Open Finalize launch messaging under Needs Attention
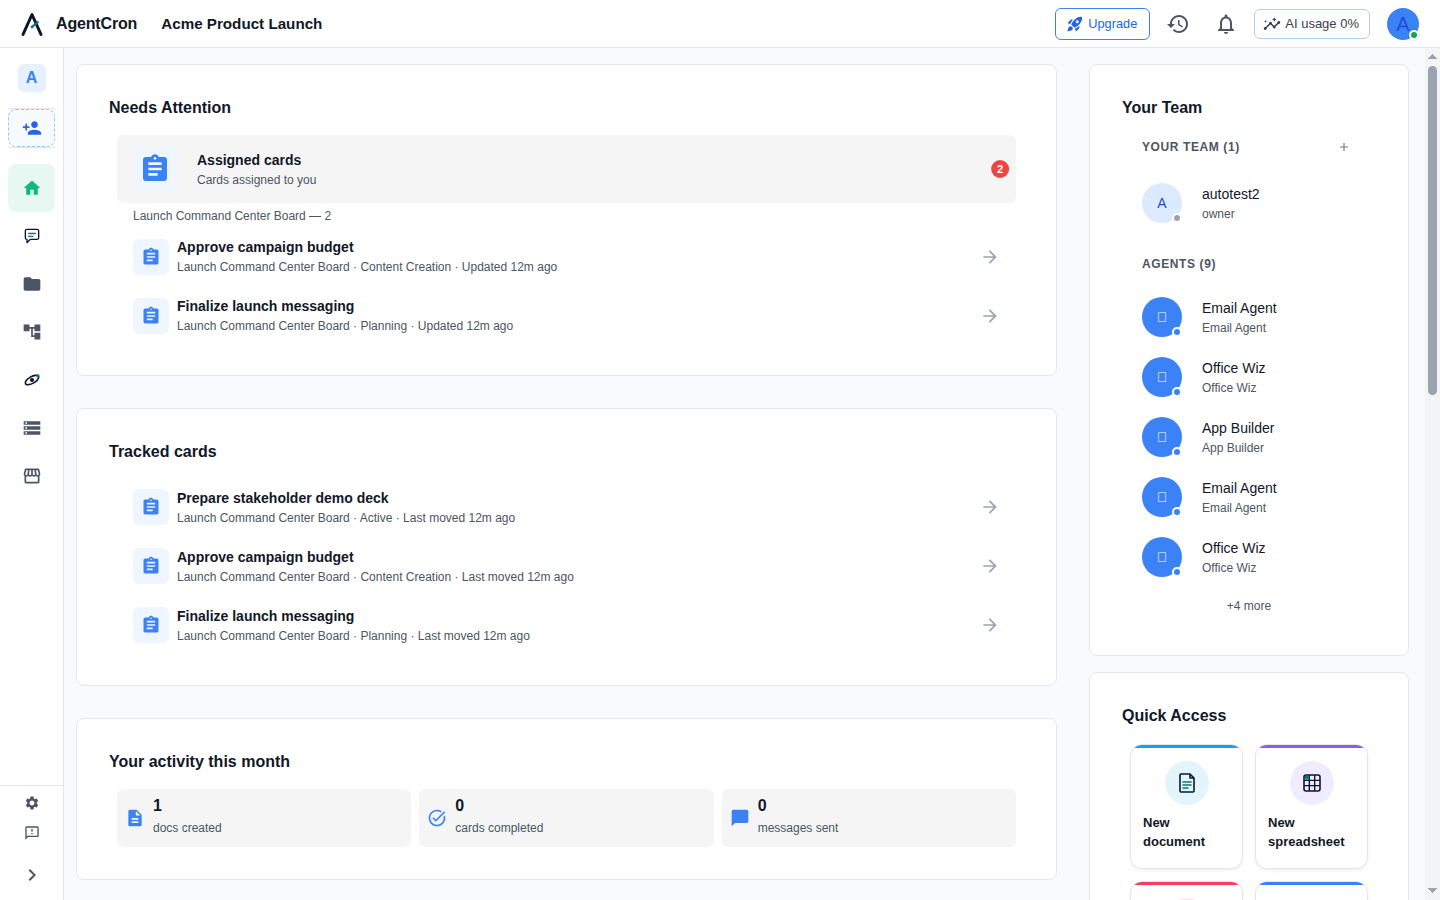1440x900 pixels. 566,316
